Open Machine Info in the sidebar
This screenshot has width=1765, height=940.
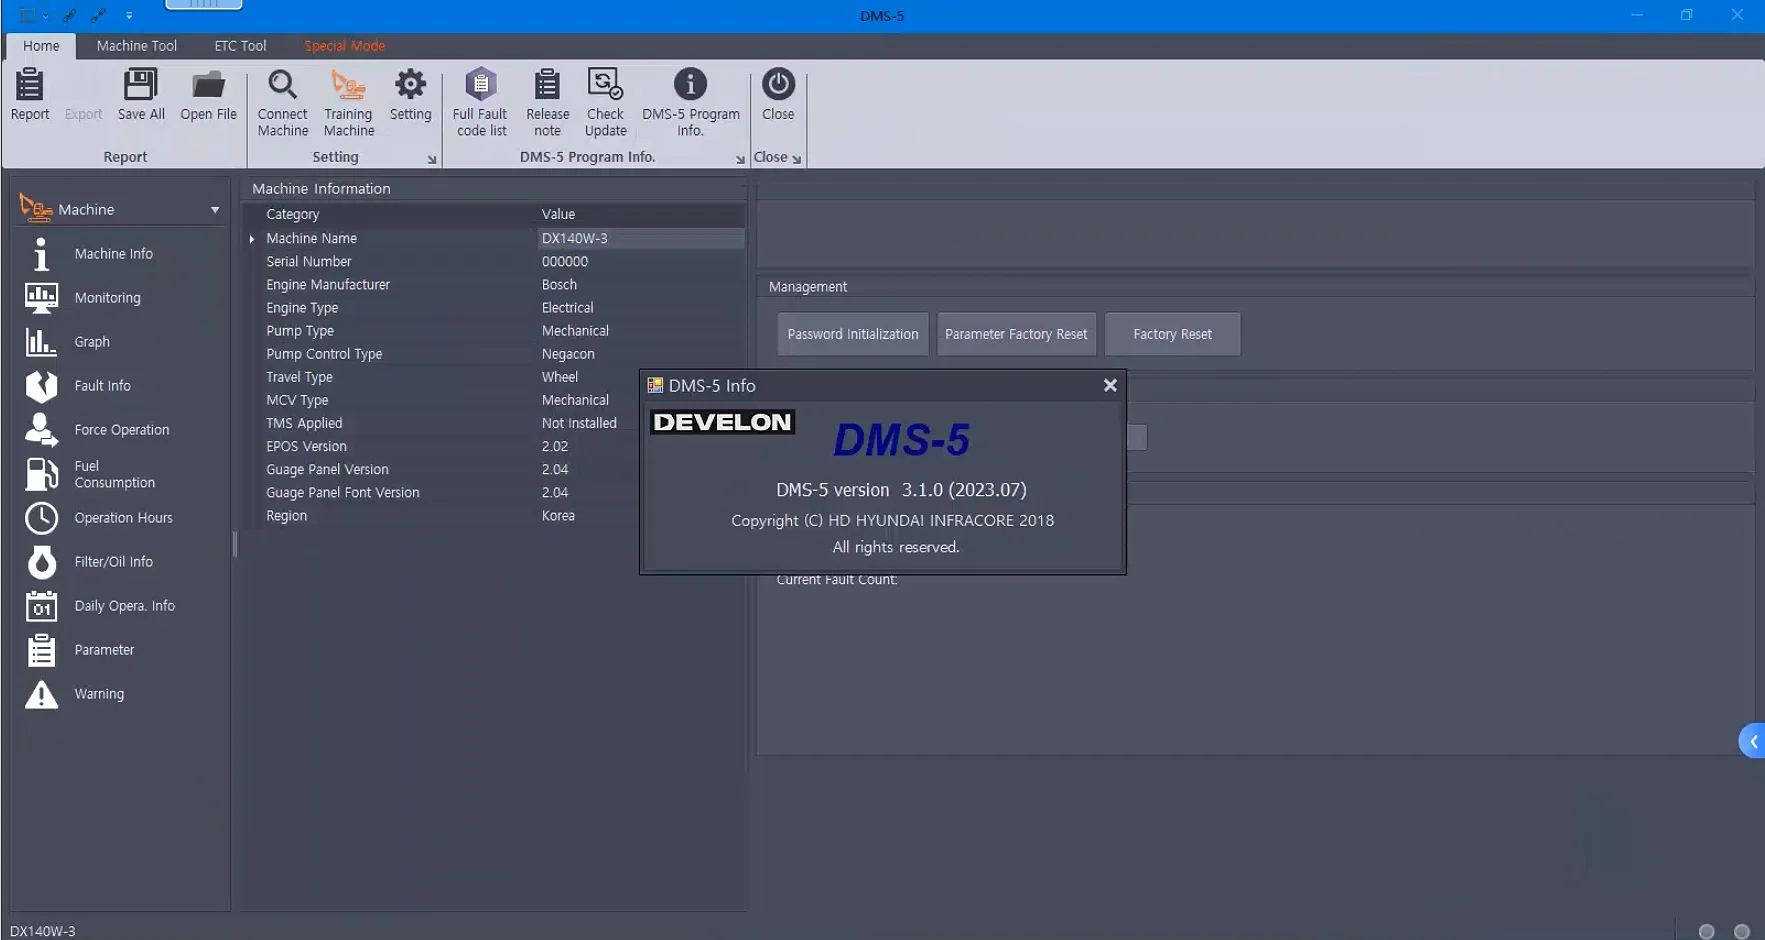(113, 254)
